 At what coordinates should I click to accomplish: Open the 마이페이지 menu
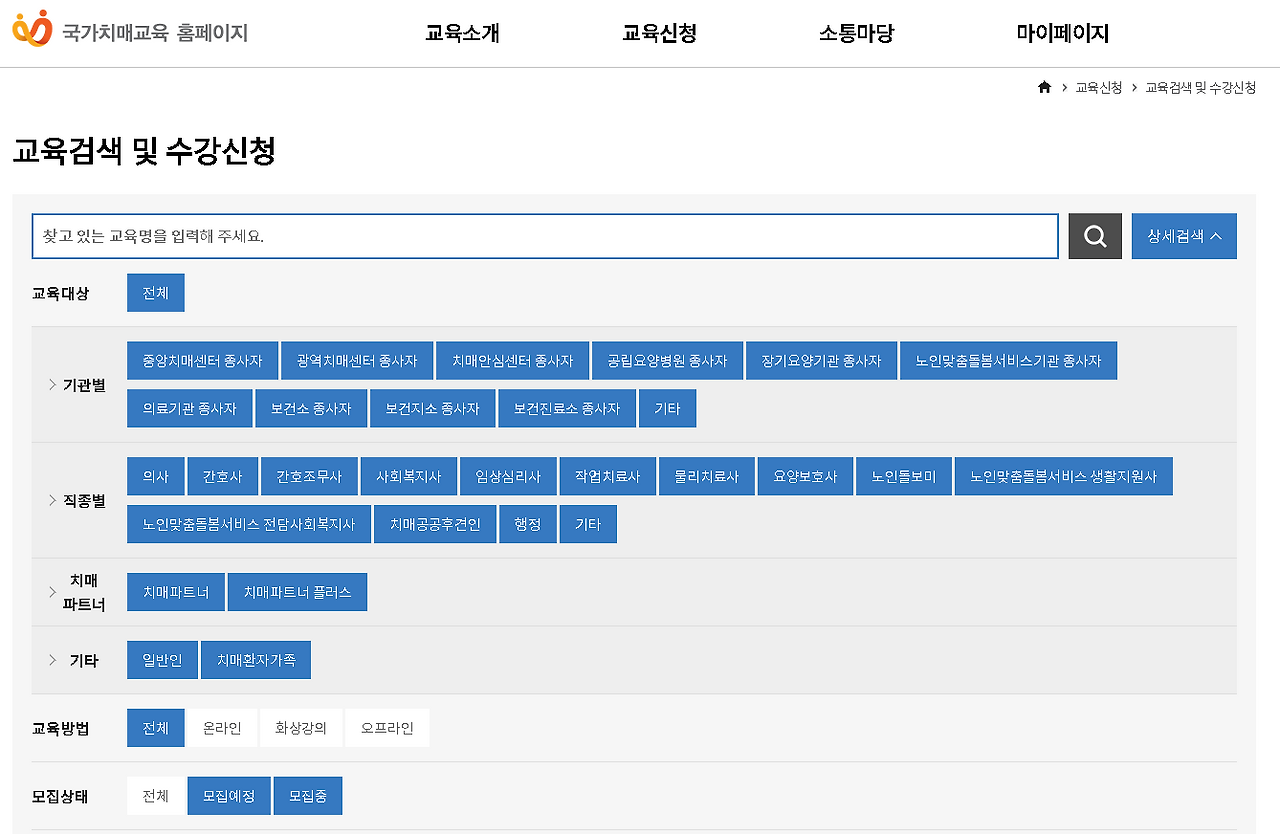[1059, 32]
